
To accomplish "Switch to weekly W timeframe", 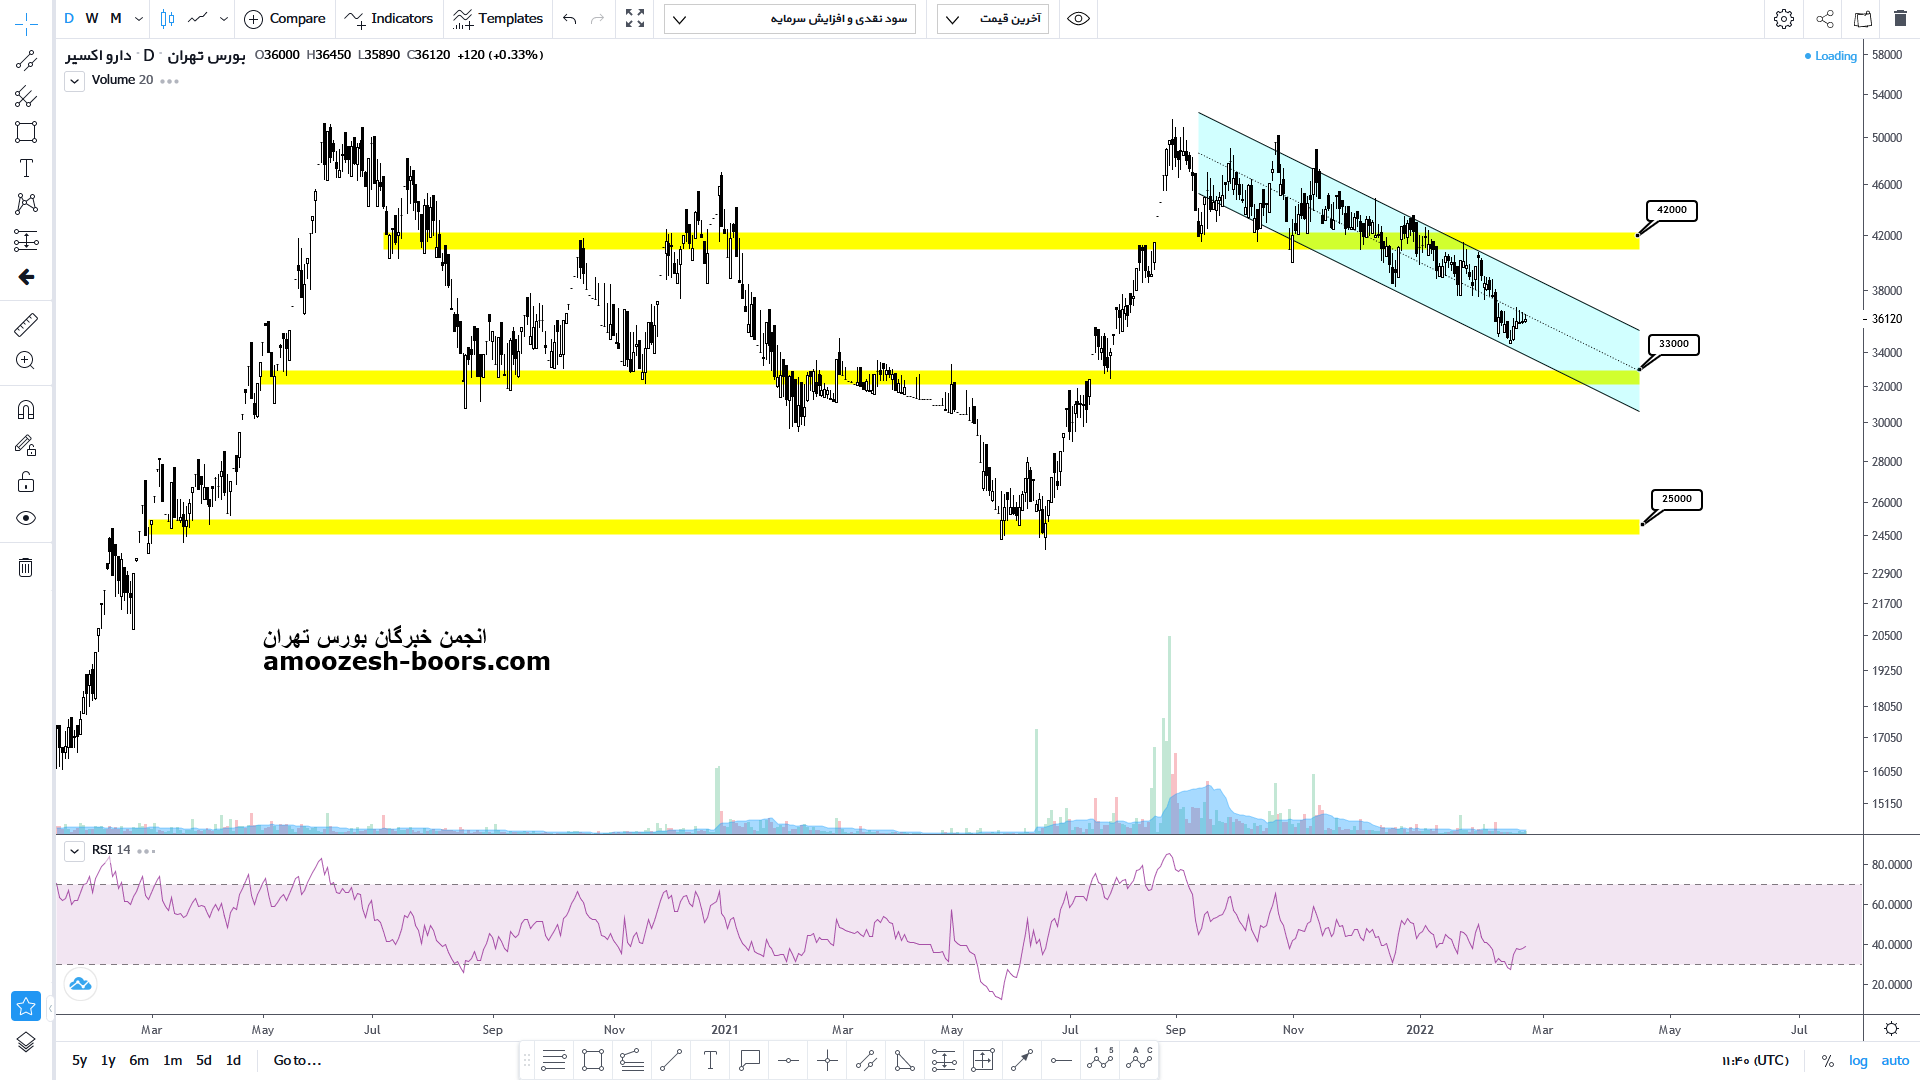I will (x=92, y=19).
